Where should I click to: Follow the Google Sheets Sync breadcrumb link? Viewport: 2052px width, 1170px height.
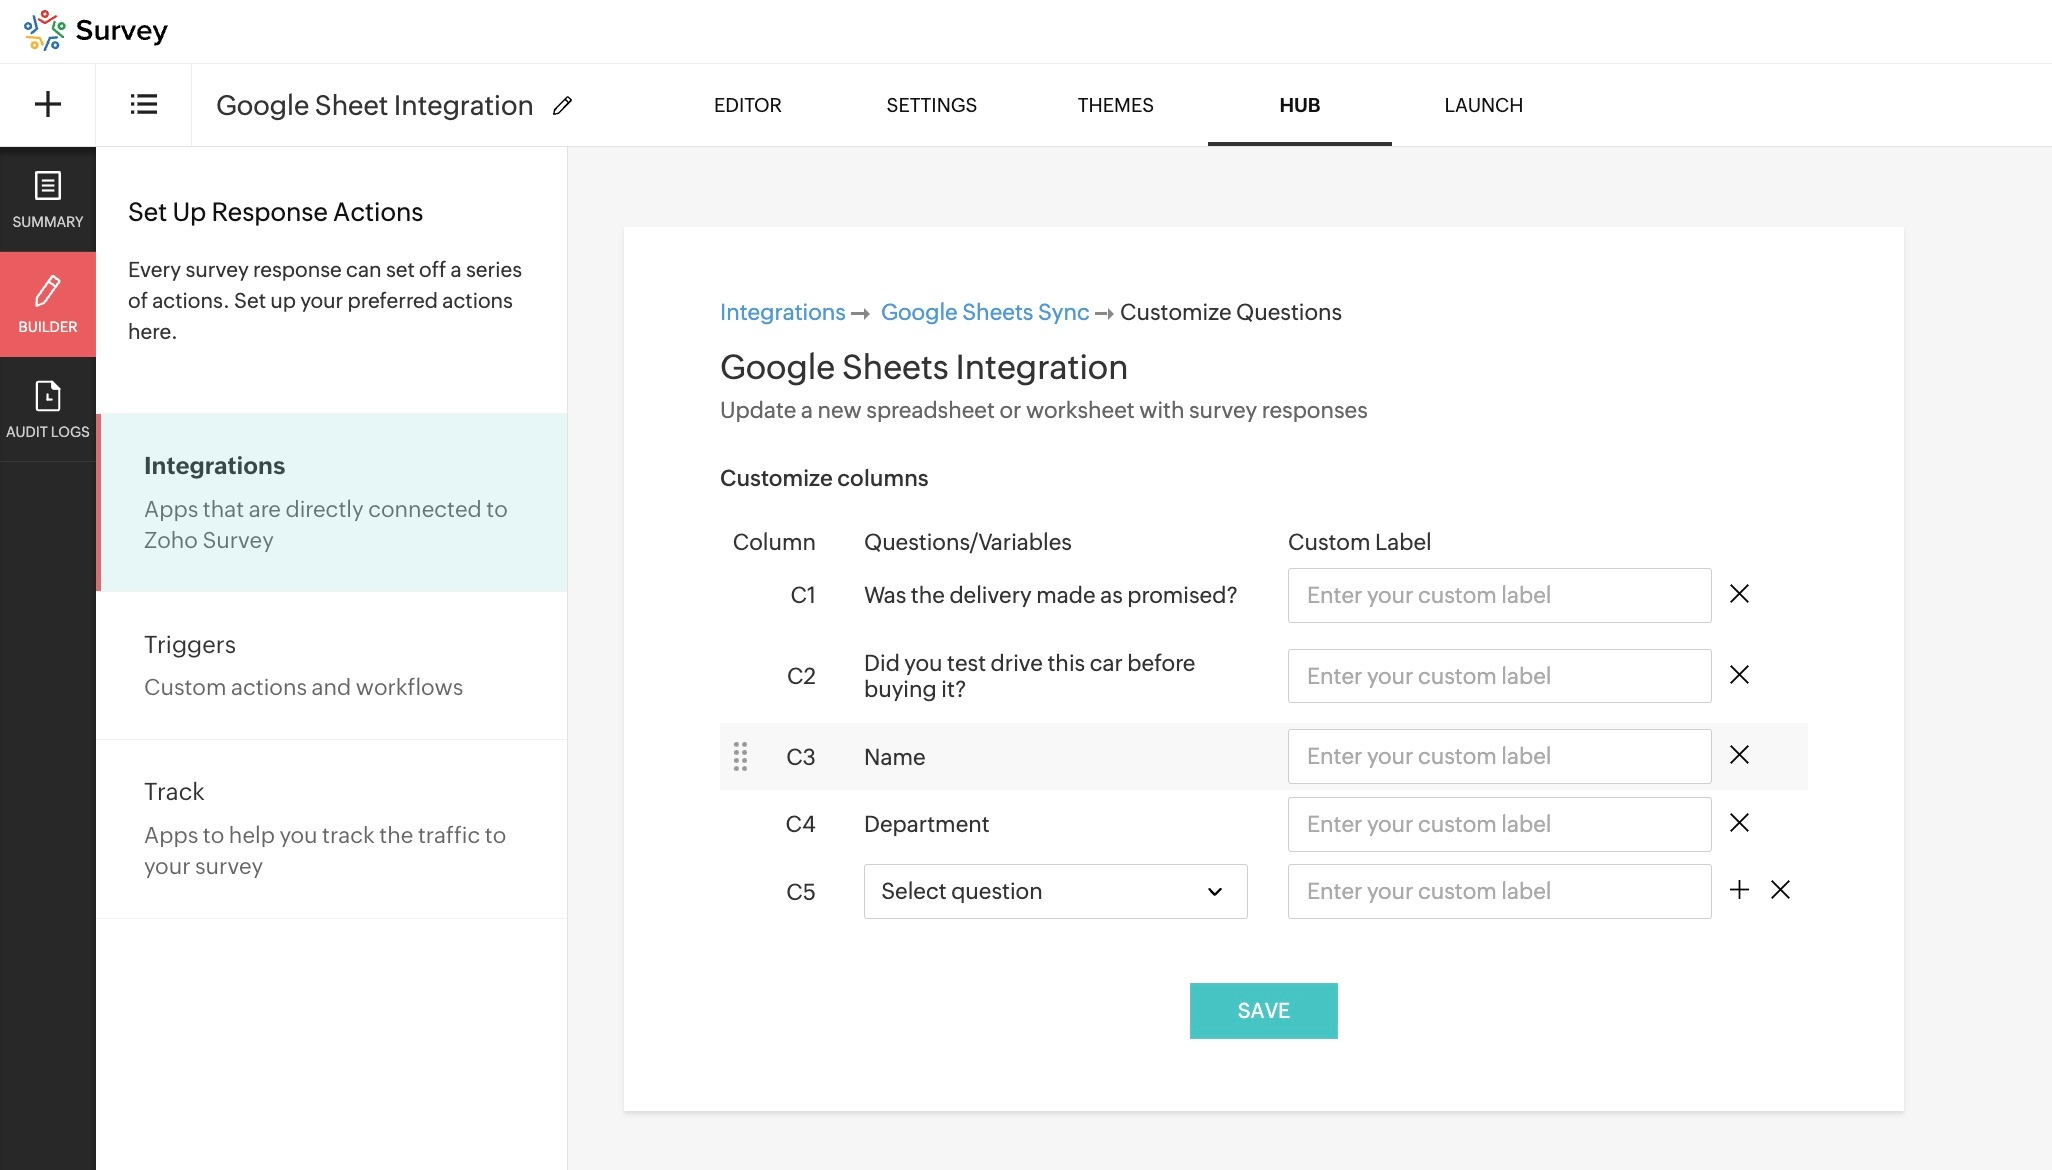984,312
